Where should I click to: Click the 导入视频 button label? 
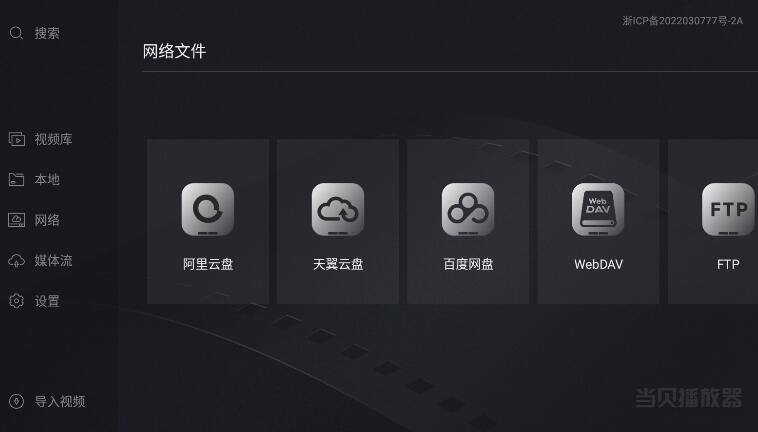click(x=60, y=401)
